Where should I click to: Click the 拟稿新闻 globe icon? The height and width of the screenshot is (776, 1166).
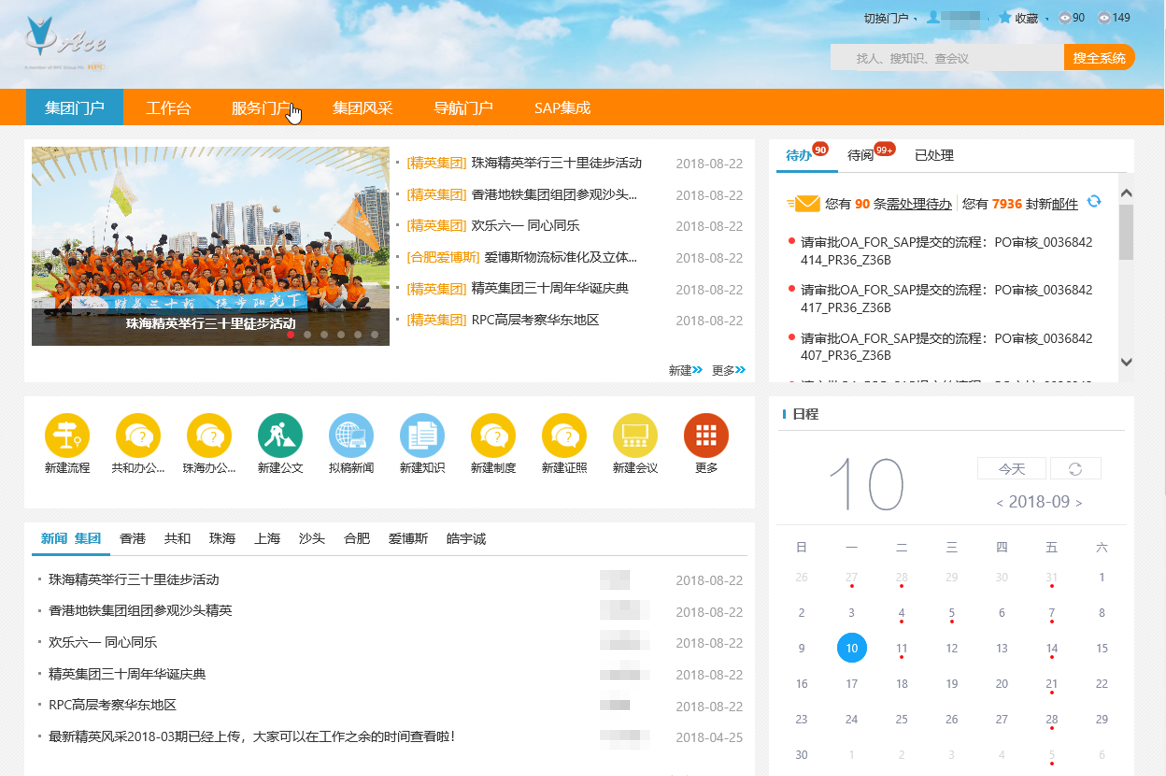coord(351,436)
